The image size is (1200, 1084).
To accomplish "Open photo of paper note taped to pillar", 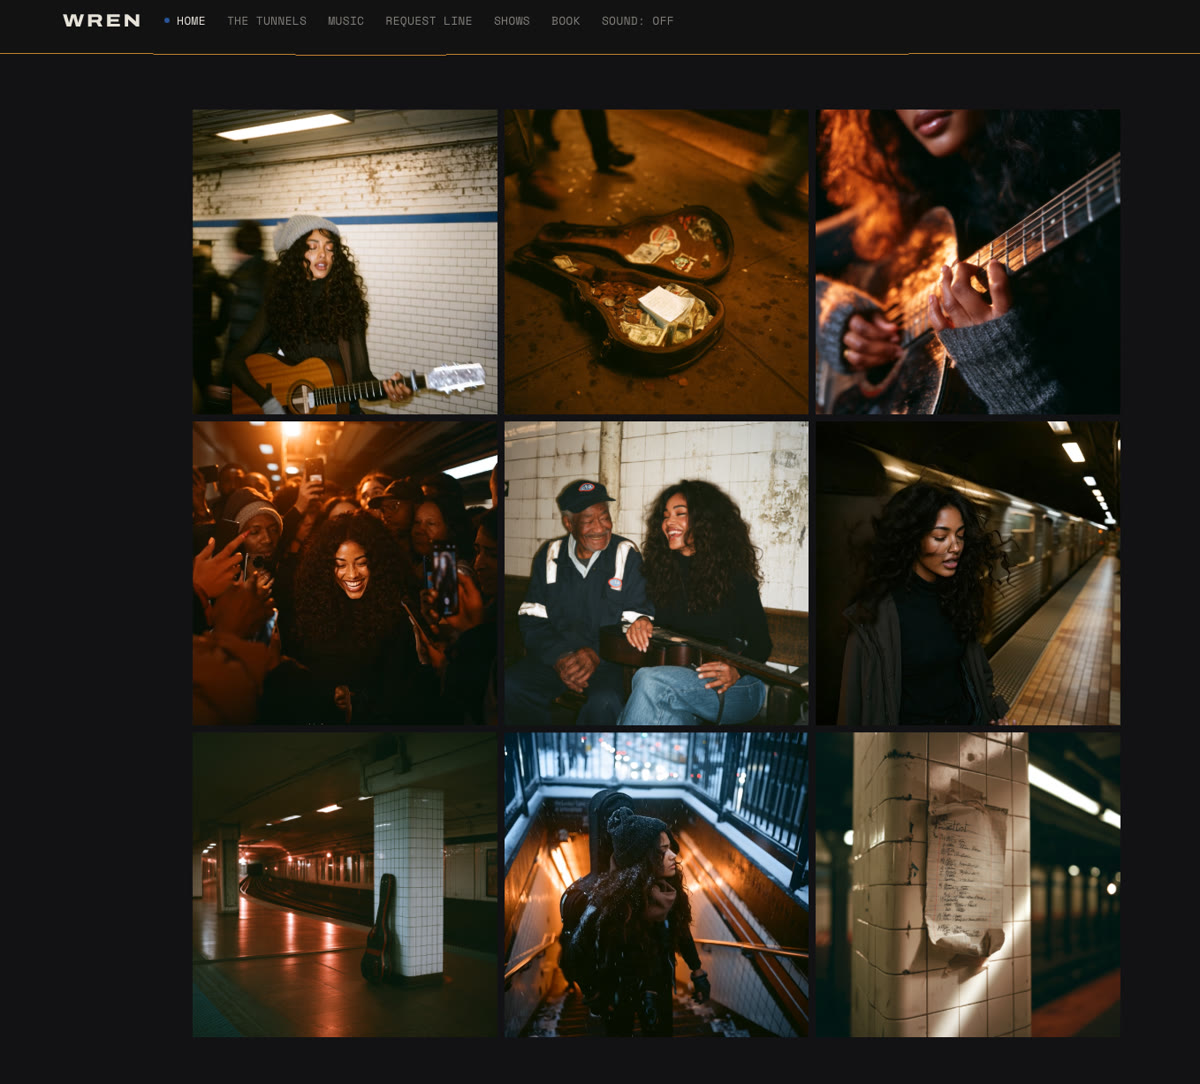I will pyautogui.click(x=968, y=885).
